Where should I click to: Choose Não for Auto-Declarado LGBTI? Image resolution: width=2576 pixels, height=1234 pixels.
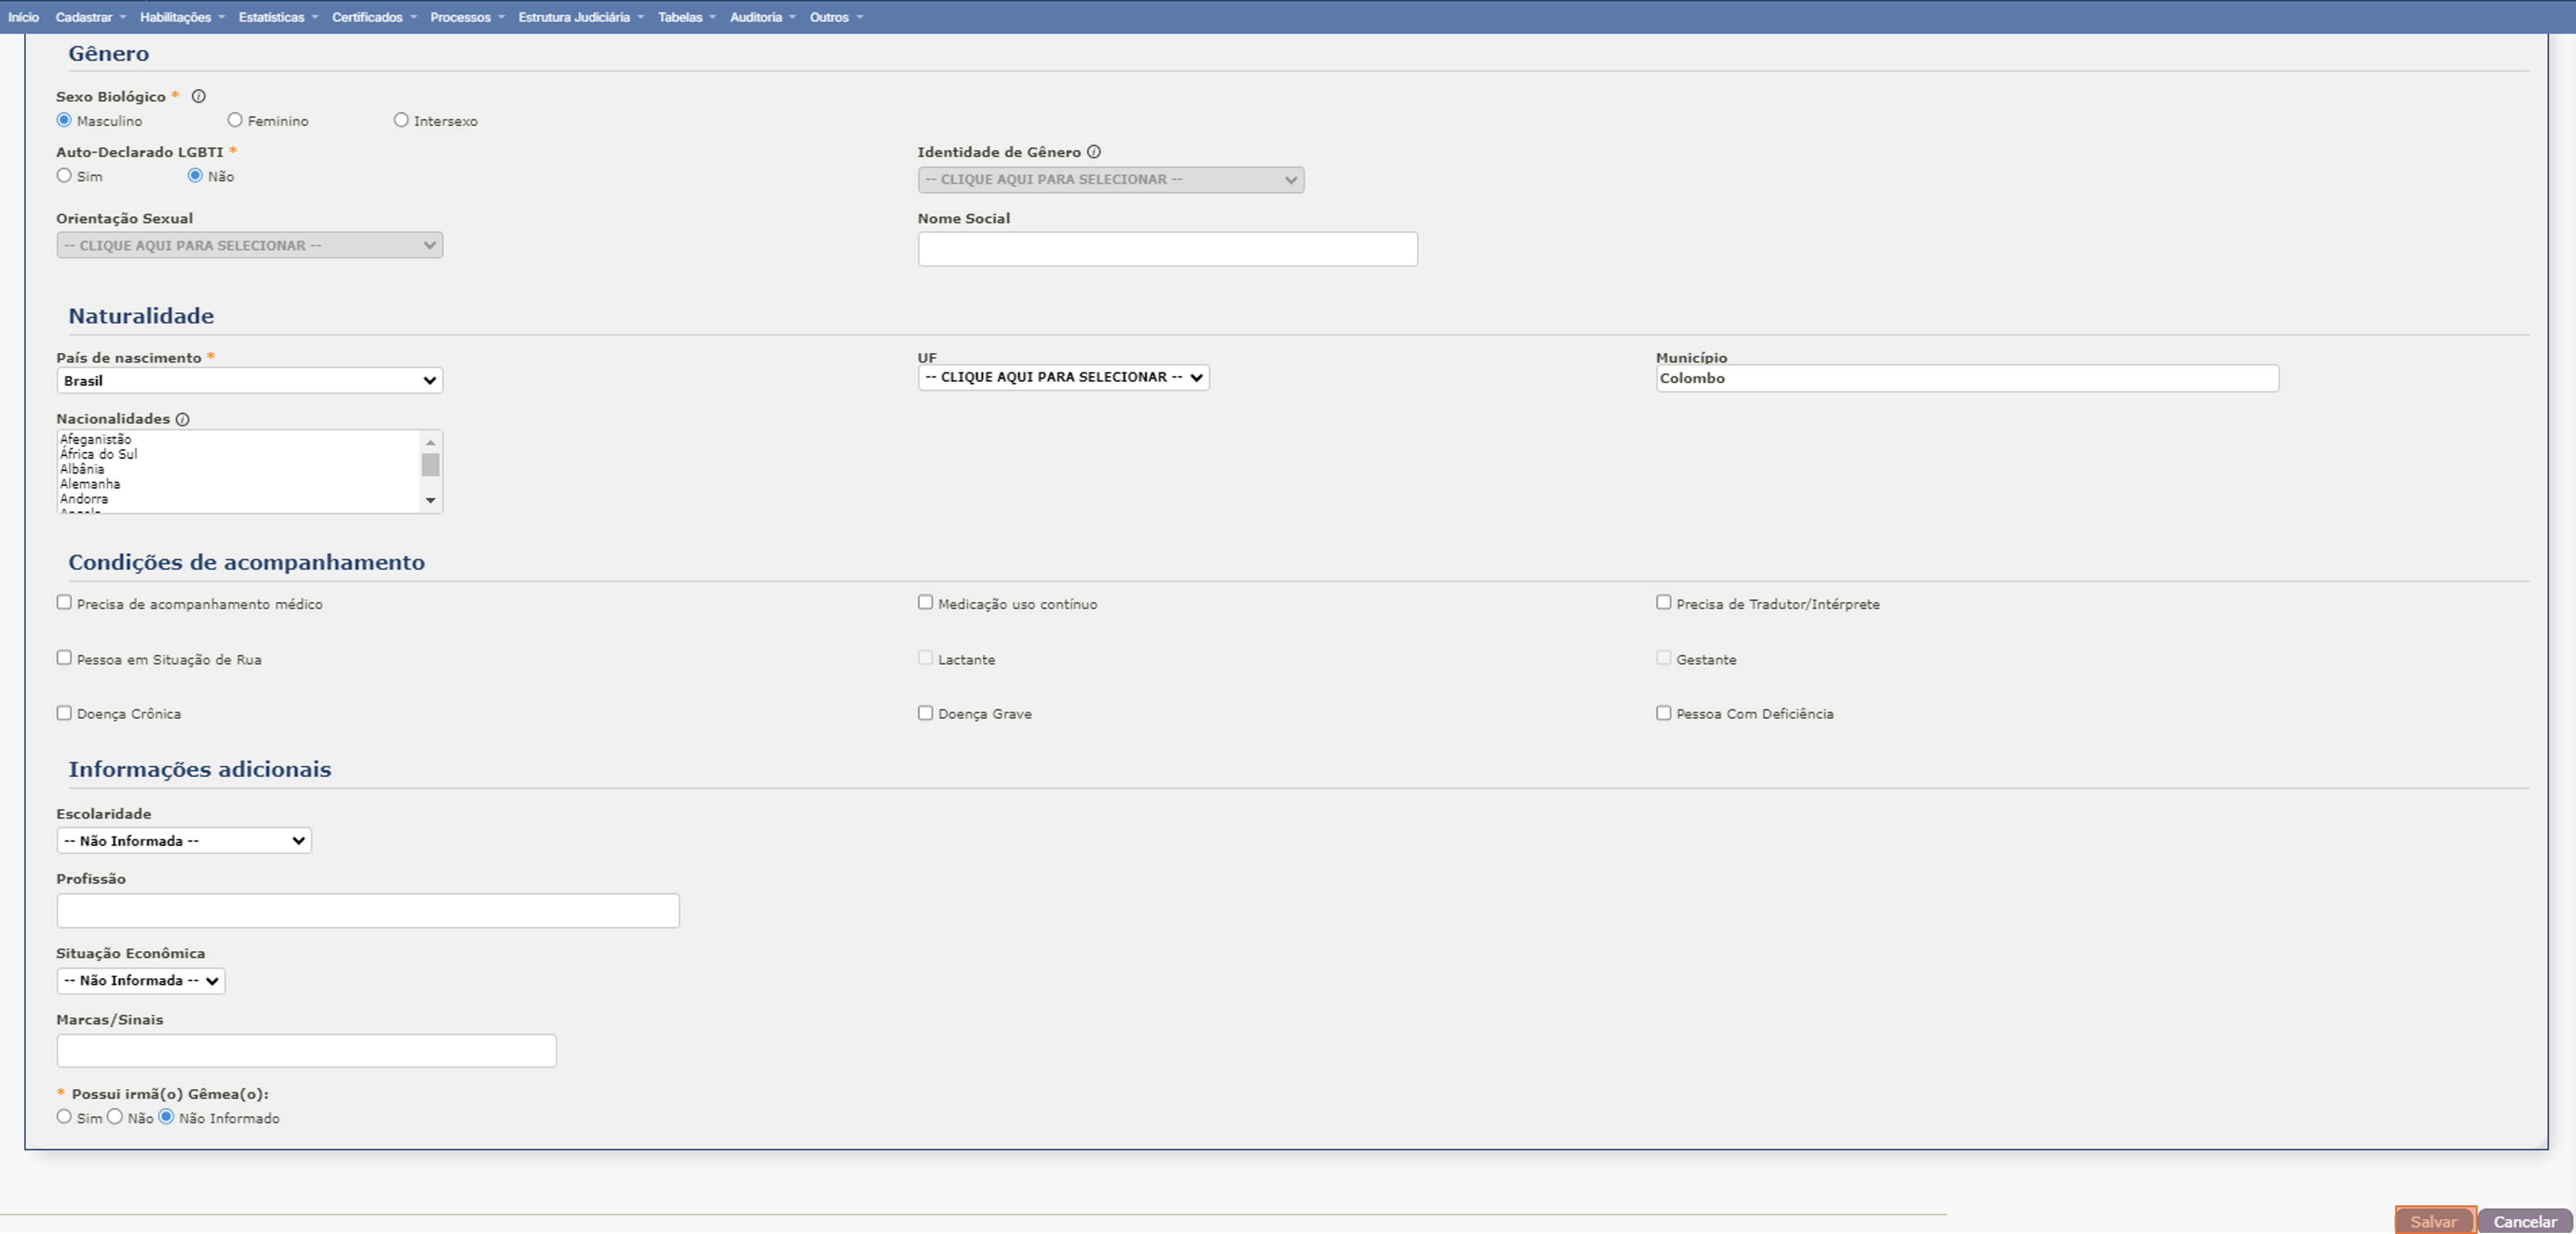[x=195, y=175]
